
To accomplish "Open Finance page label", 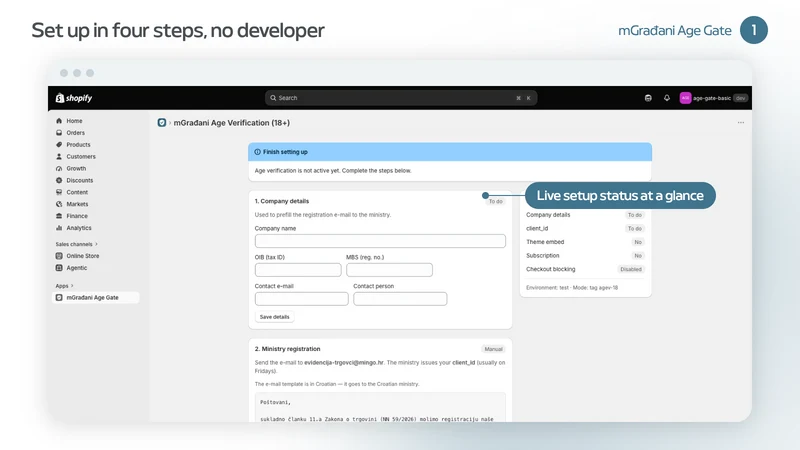I will (77, 216).
